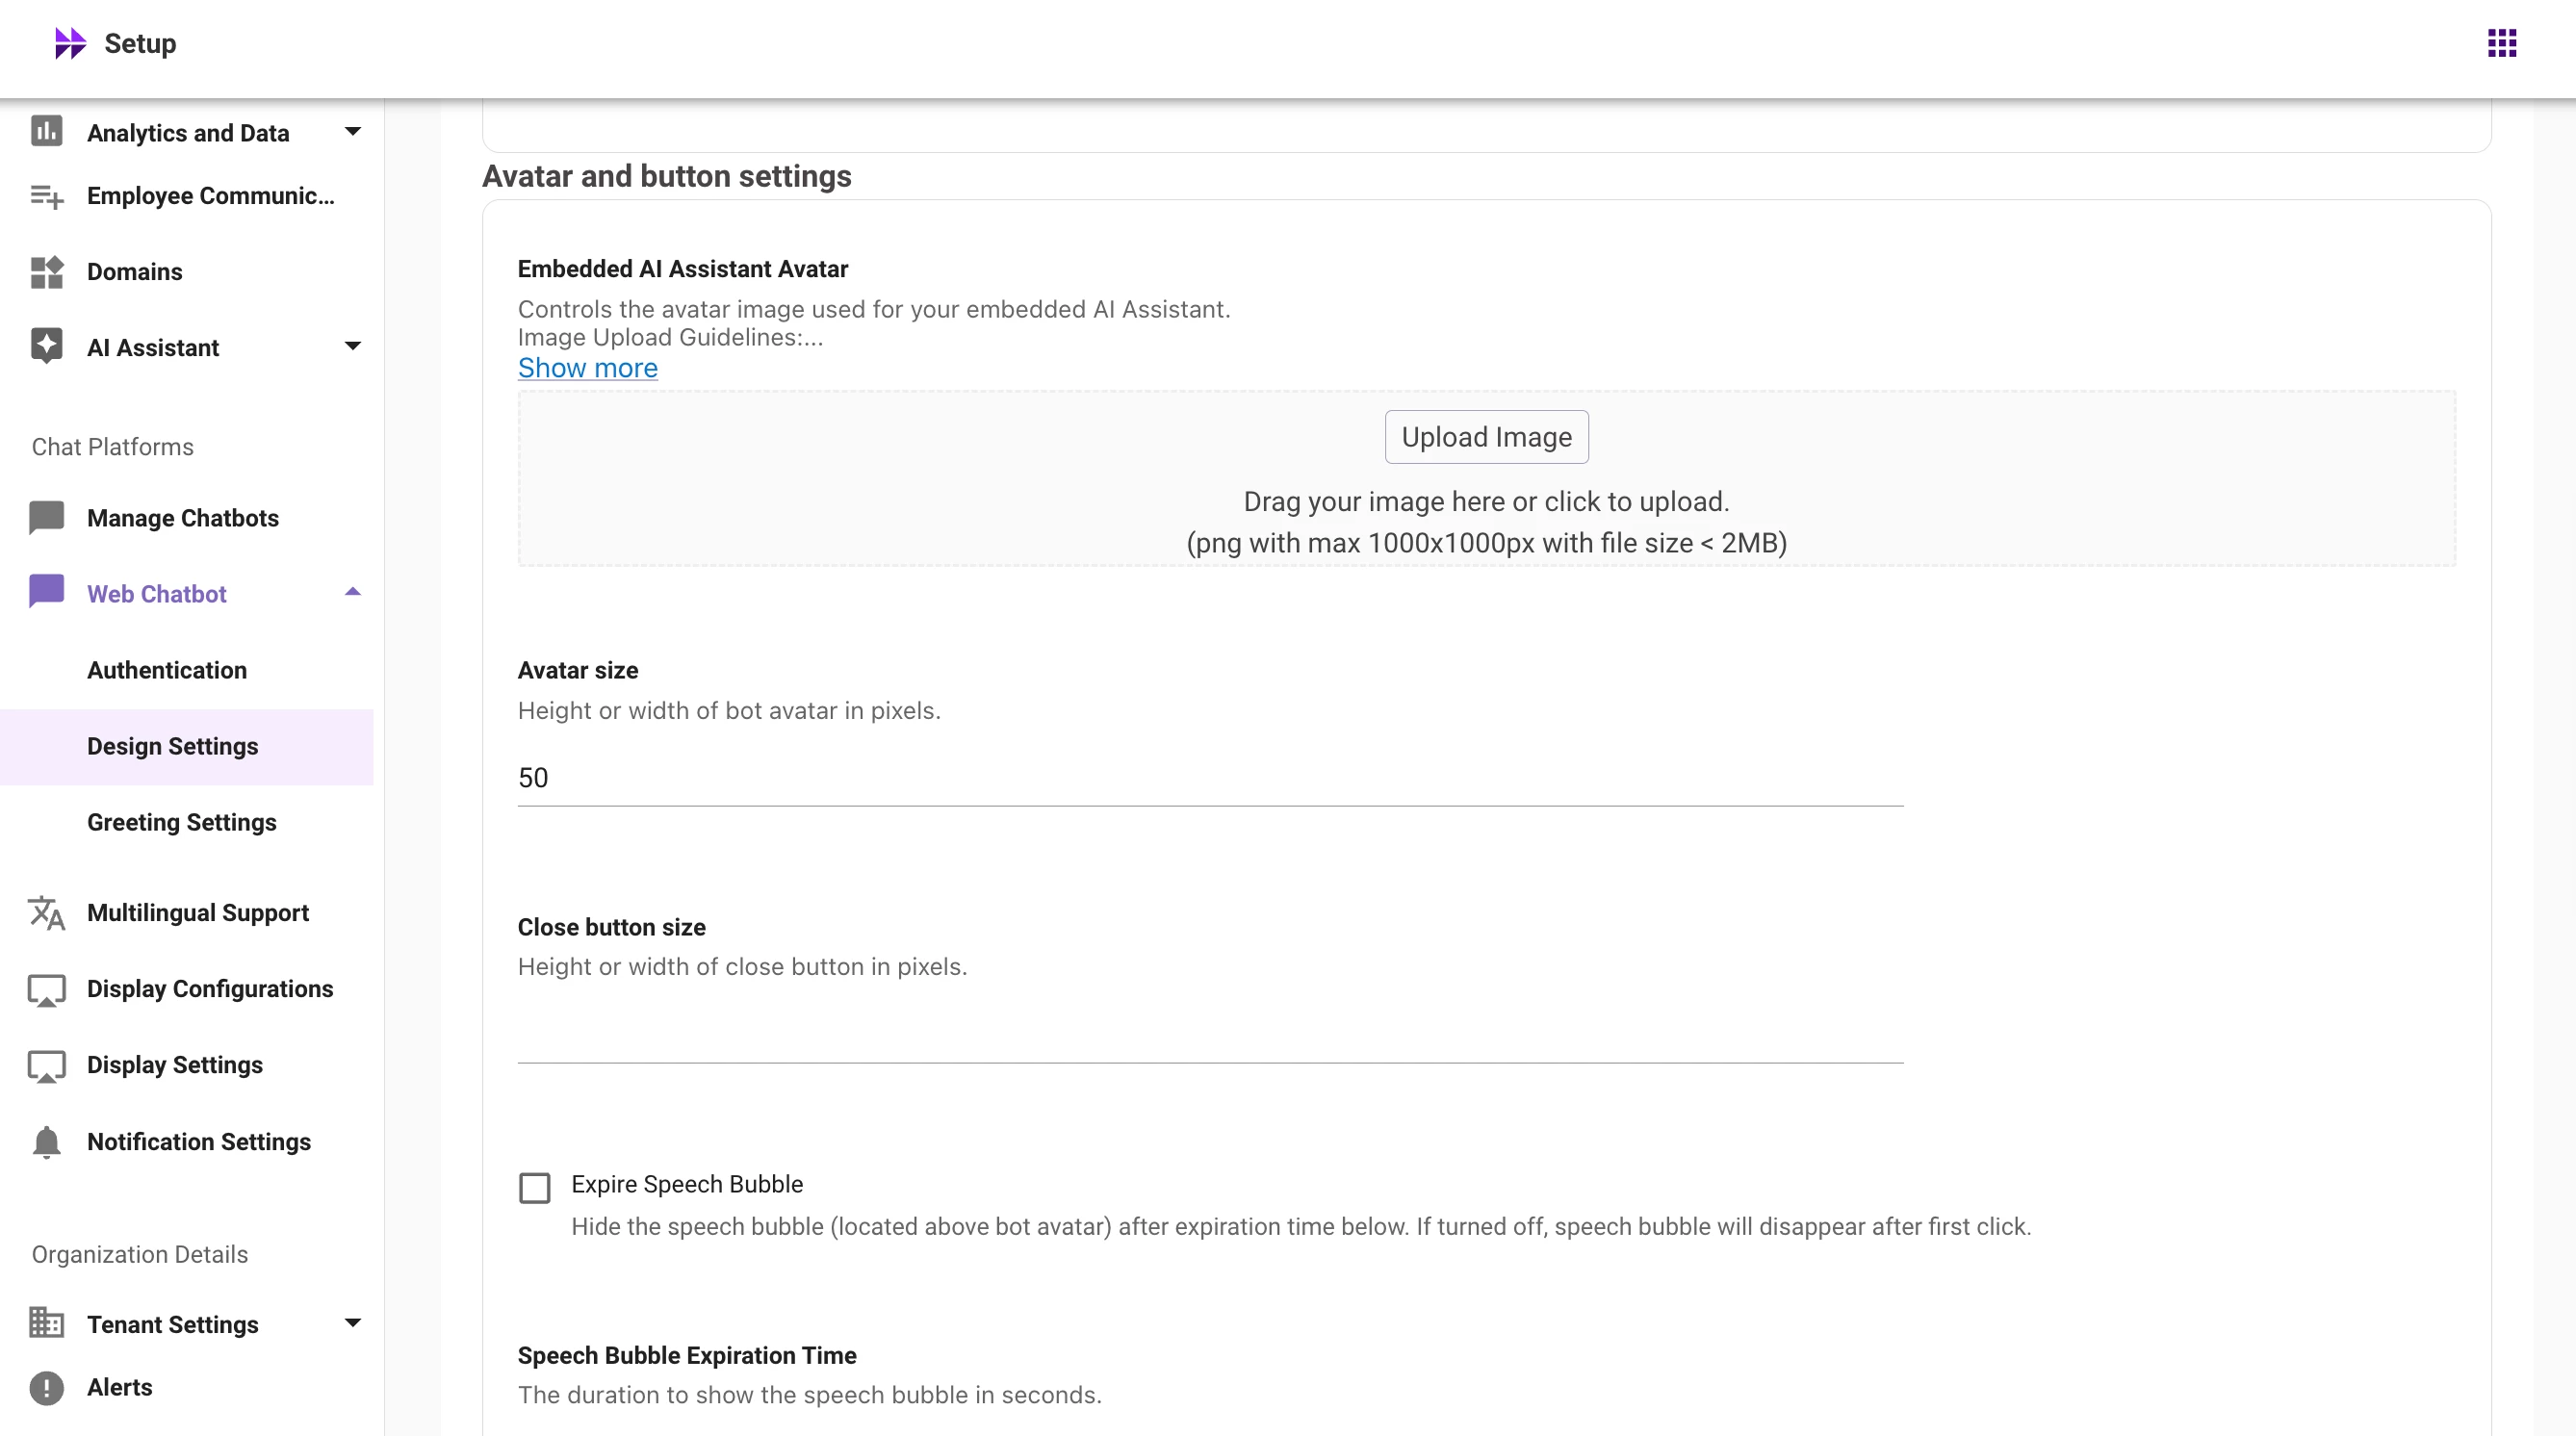Open the apps grid icon
The image size is (2576, 1436).
tap(2501, 43)
